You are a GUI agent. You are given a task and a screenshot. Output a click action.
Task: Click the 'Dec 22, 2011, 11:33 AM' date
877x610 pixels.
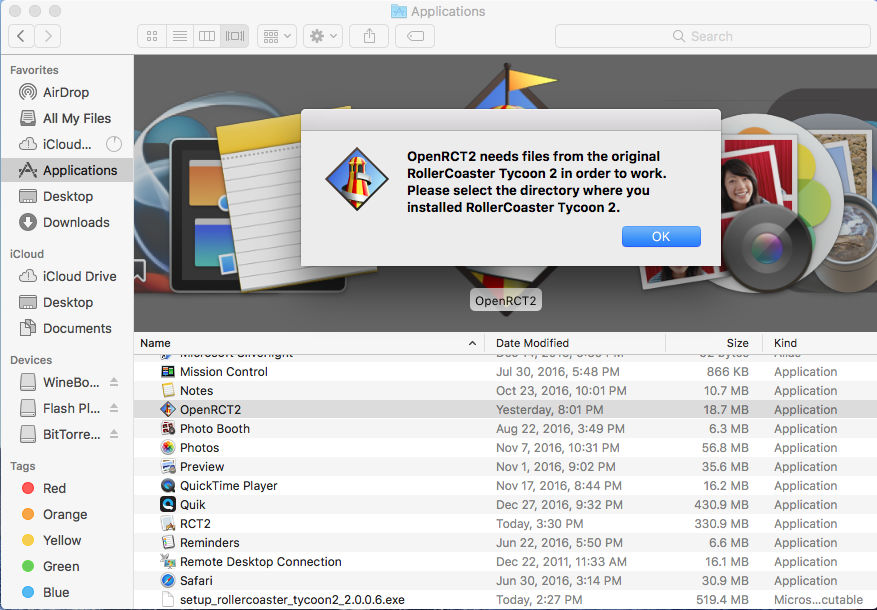pos(562,562)
